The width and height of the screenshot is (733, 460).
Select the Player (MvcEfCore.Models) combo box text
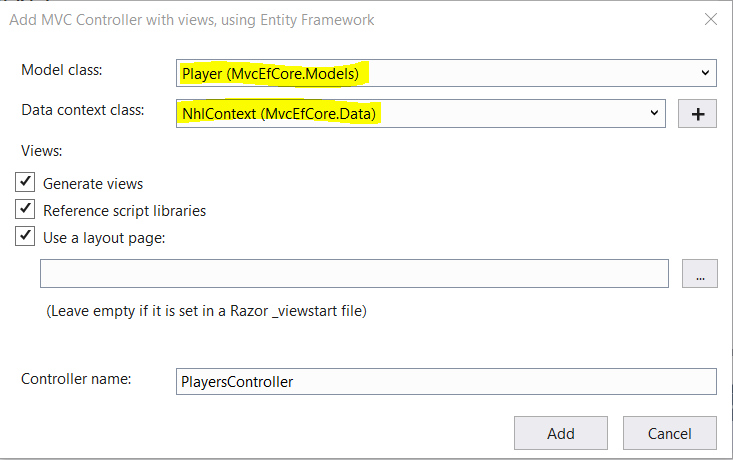pos(271,73)
